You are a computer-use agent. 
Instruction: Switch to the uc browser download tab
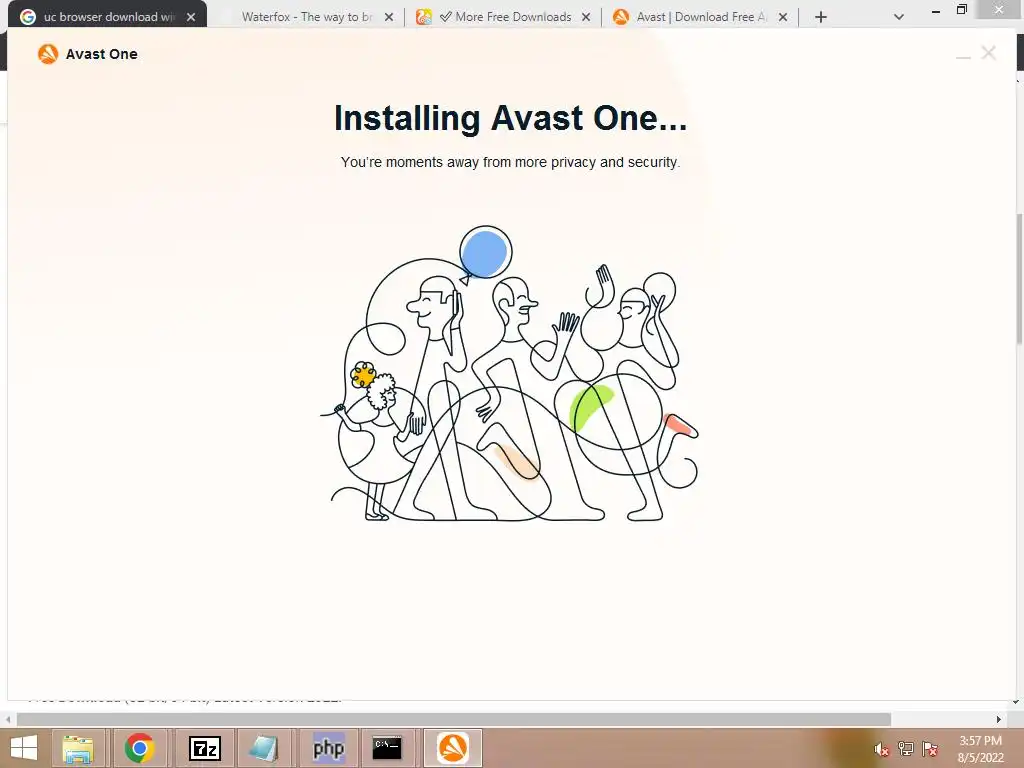(108, 17)
